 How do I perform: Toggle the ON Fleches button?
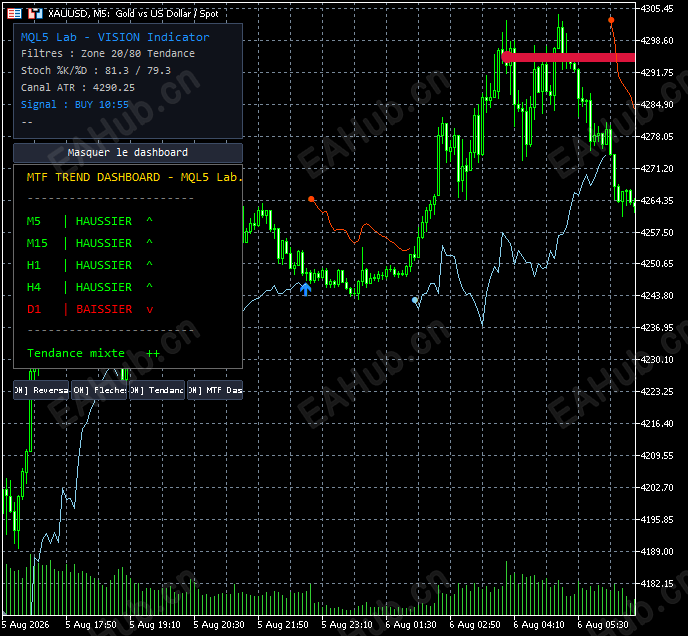[99, 390]
